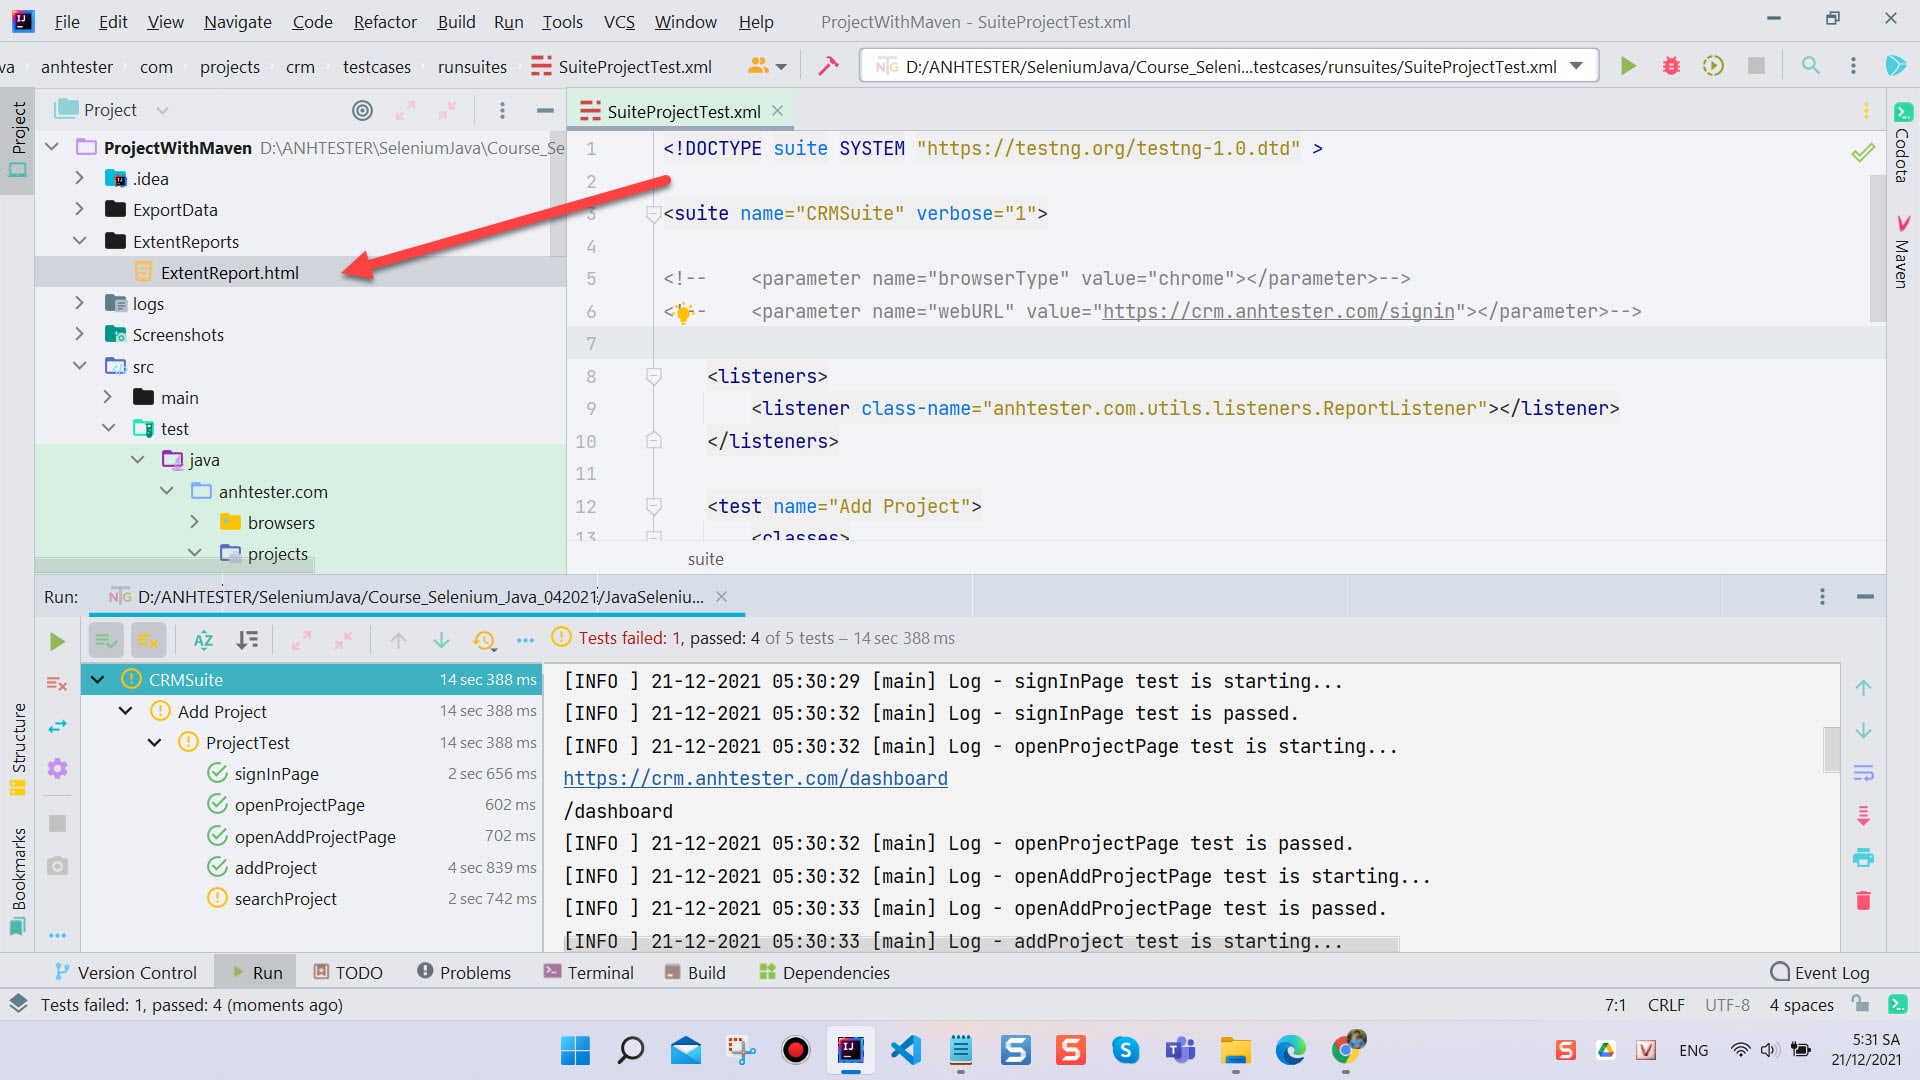1920x1080 pixels.
Task: Open Run panel gear settings icon
Action: 57,768
